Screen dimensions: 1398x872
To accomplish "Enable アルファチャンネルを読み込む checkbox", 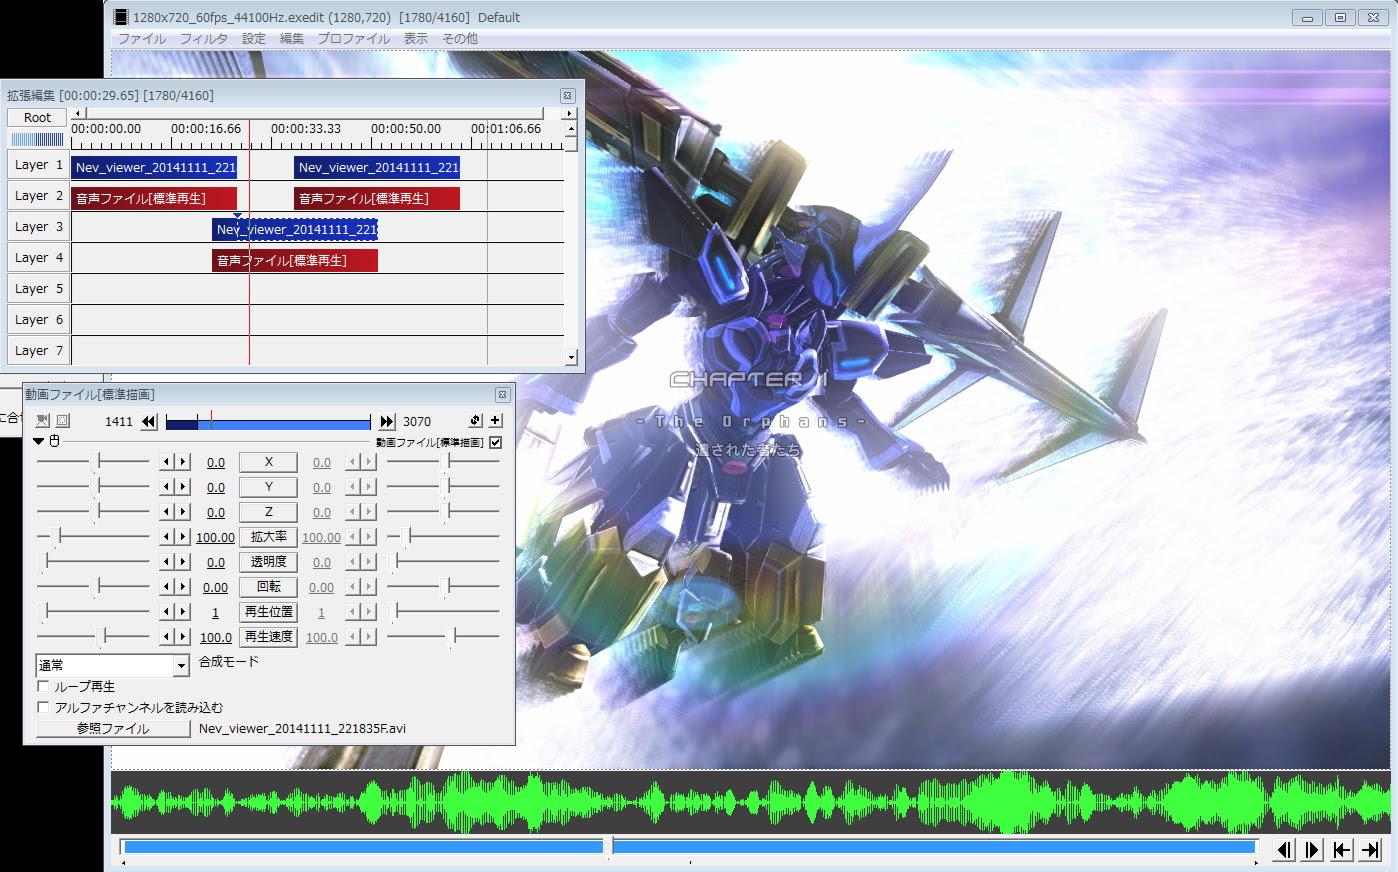I will [x=43, y=707].
